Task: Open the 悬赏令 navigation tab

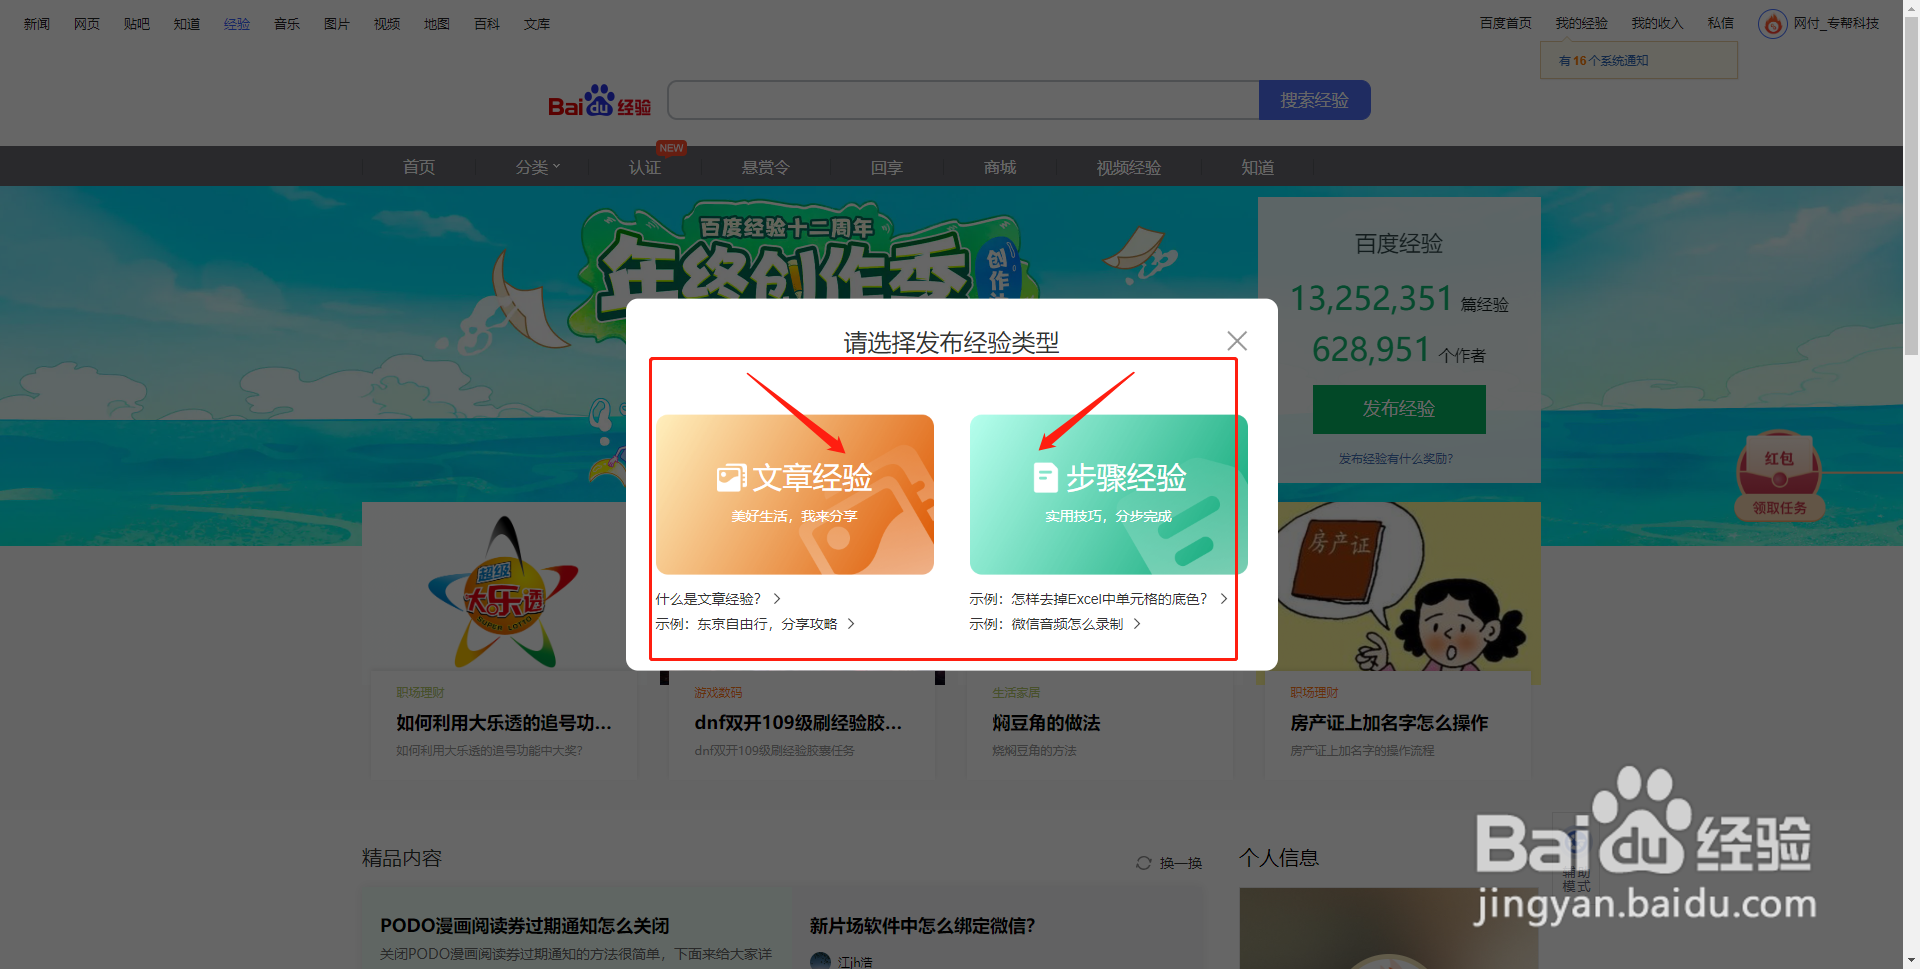Action: (x=766, y=167)
